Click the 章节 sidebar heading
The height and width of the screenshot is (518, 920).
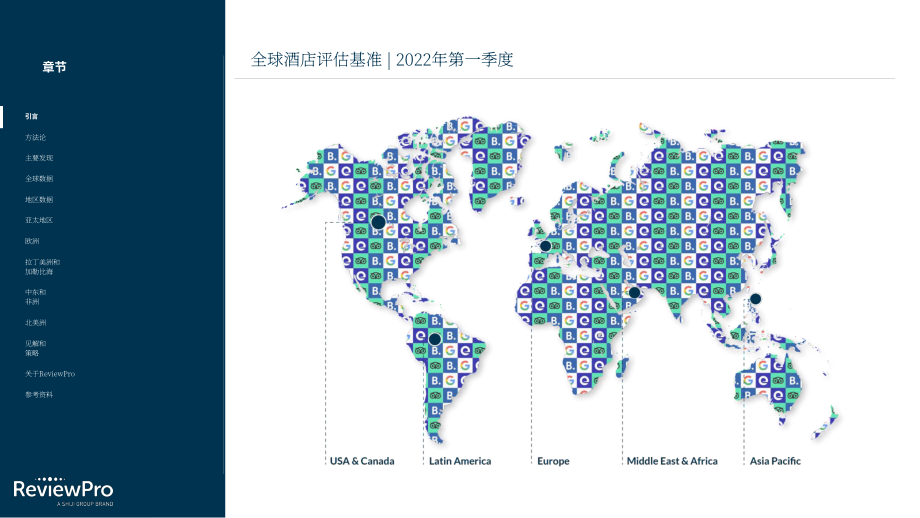click(55, 67)
